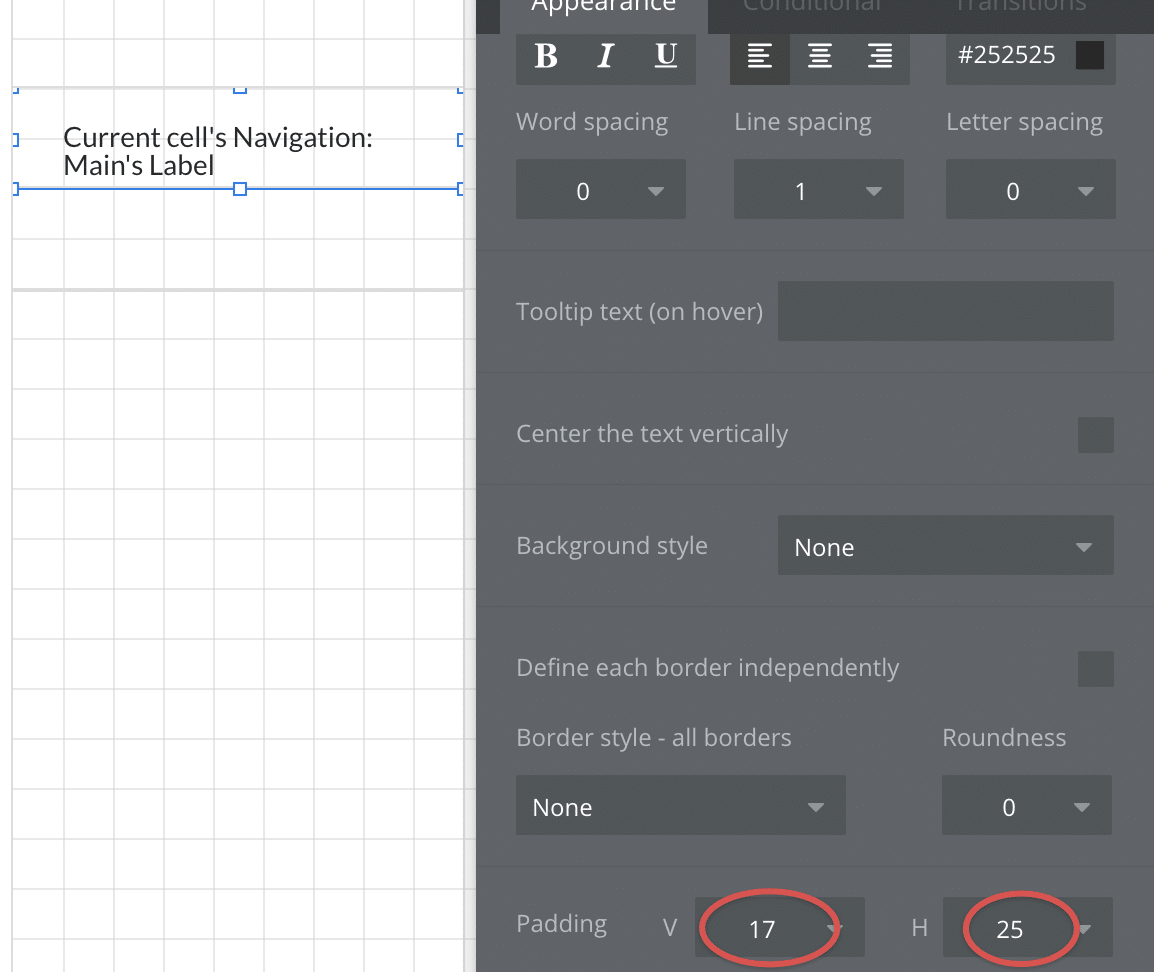Toggle underline text formatting
The image size is (1154, 972).
[666, 56]
